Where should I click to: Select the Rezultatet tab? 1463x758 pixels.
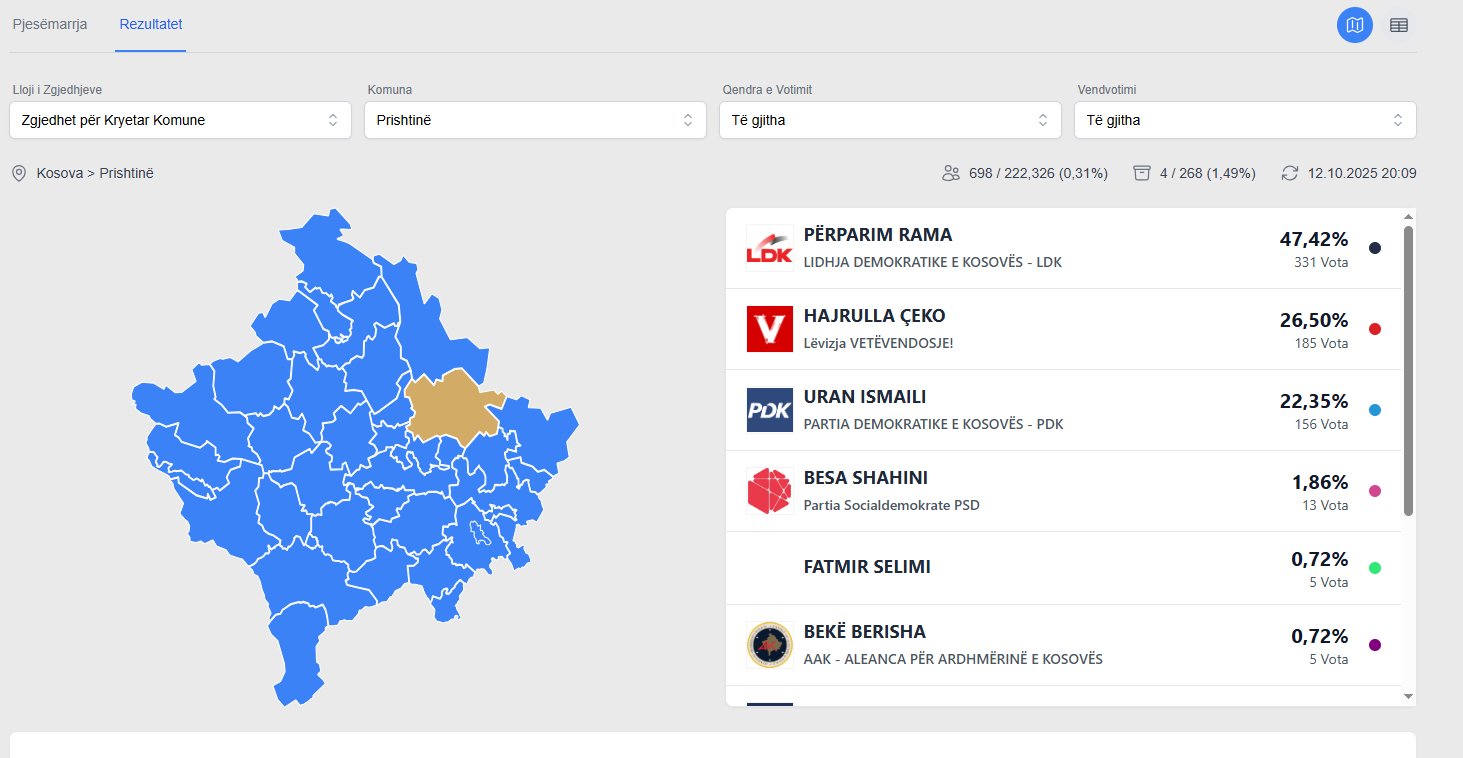click(150, 24)
